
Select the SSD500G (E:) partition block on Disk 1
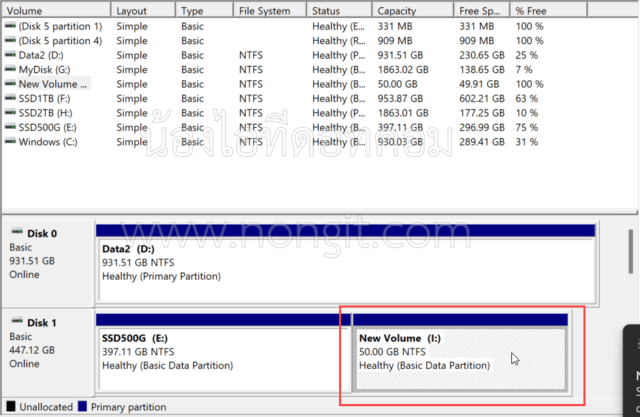[x=223, y=353]
